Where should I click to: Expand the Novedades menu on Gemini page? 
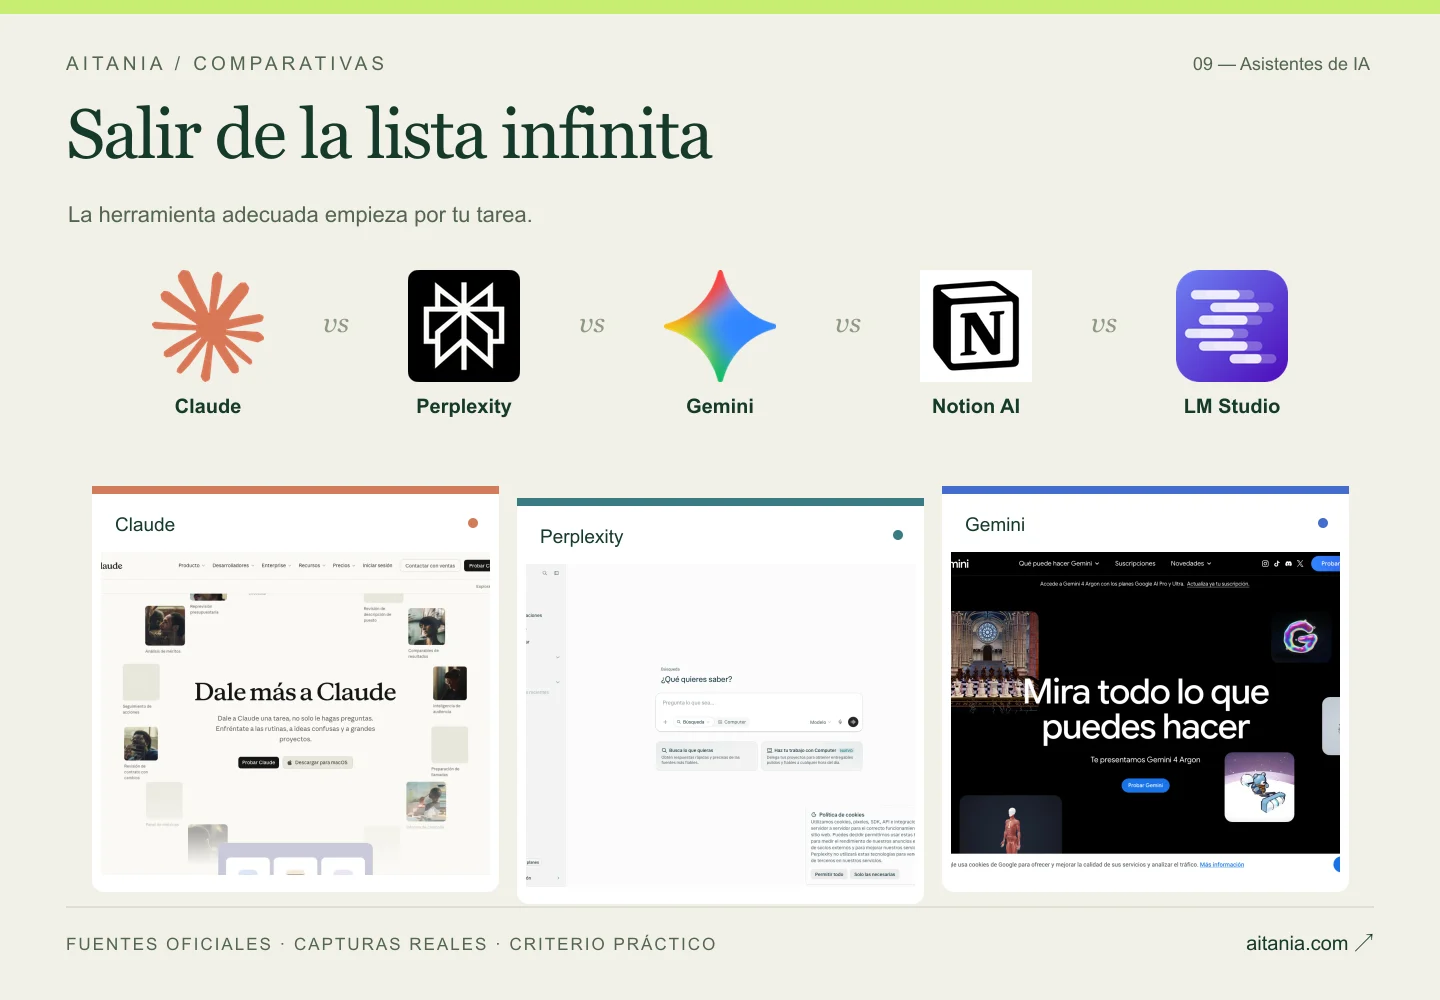click(x=1191, y=564)
